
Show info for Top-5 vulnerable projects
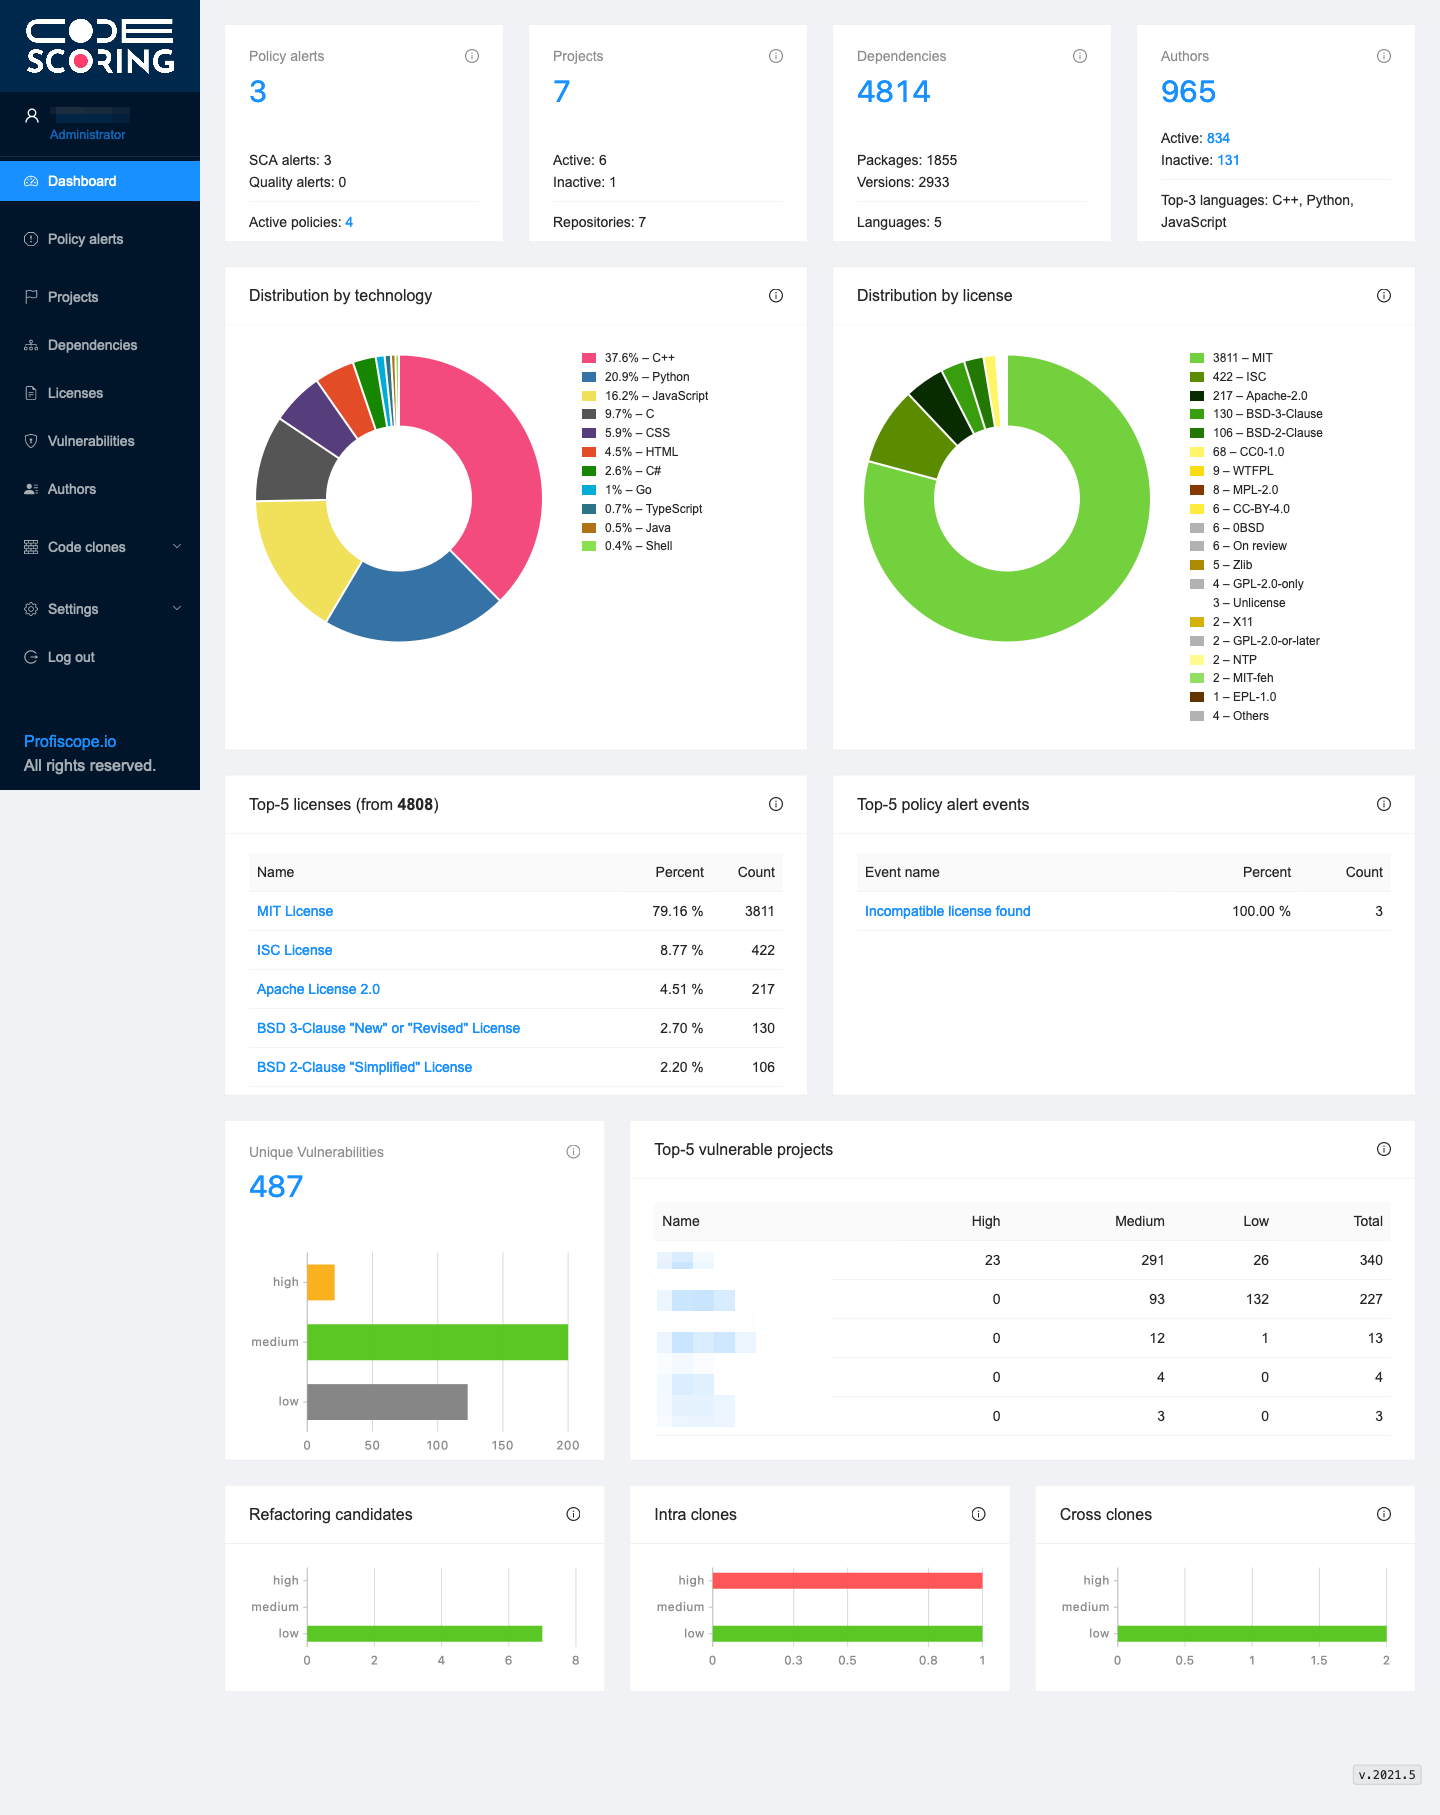pyautogui.click(x=1384, y=1149)
